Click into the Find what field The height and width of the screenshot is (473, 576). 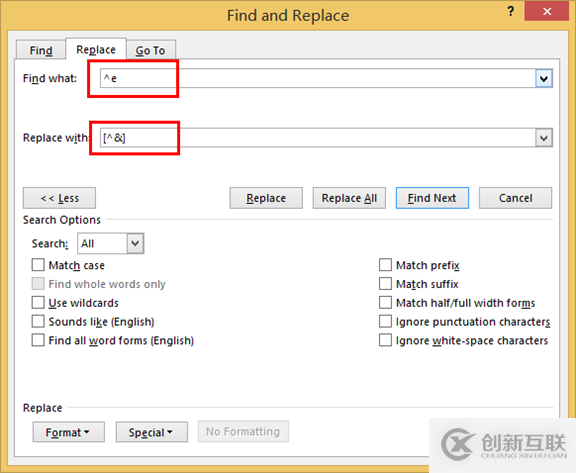[x=318, y=78]
